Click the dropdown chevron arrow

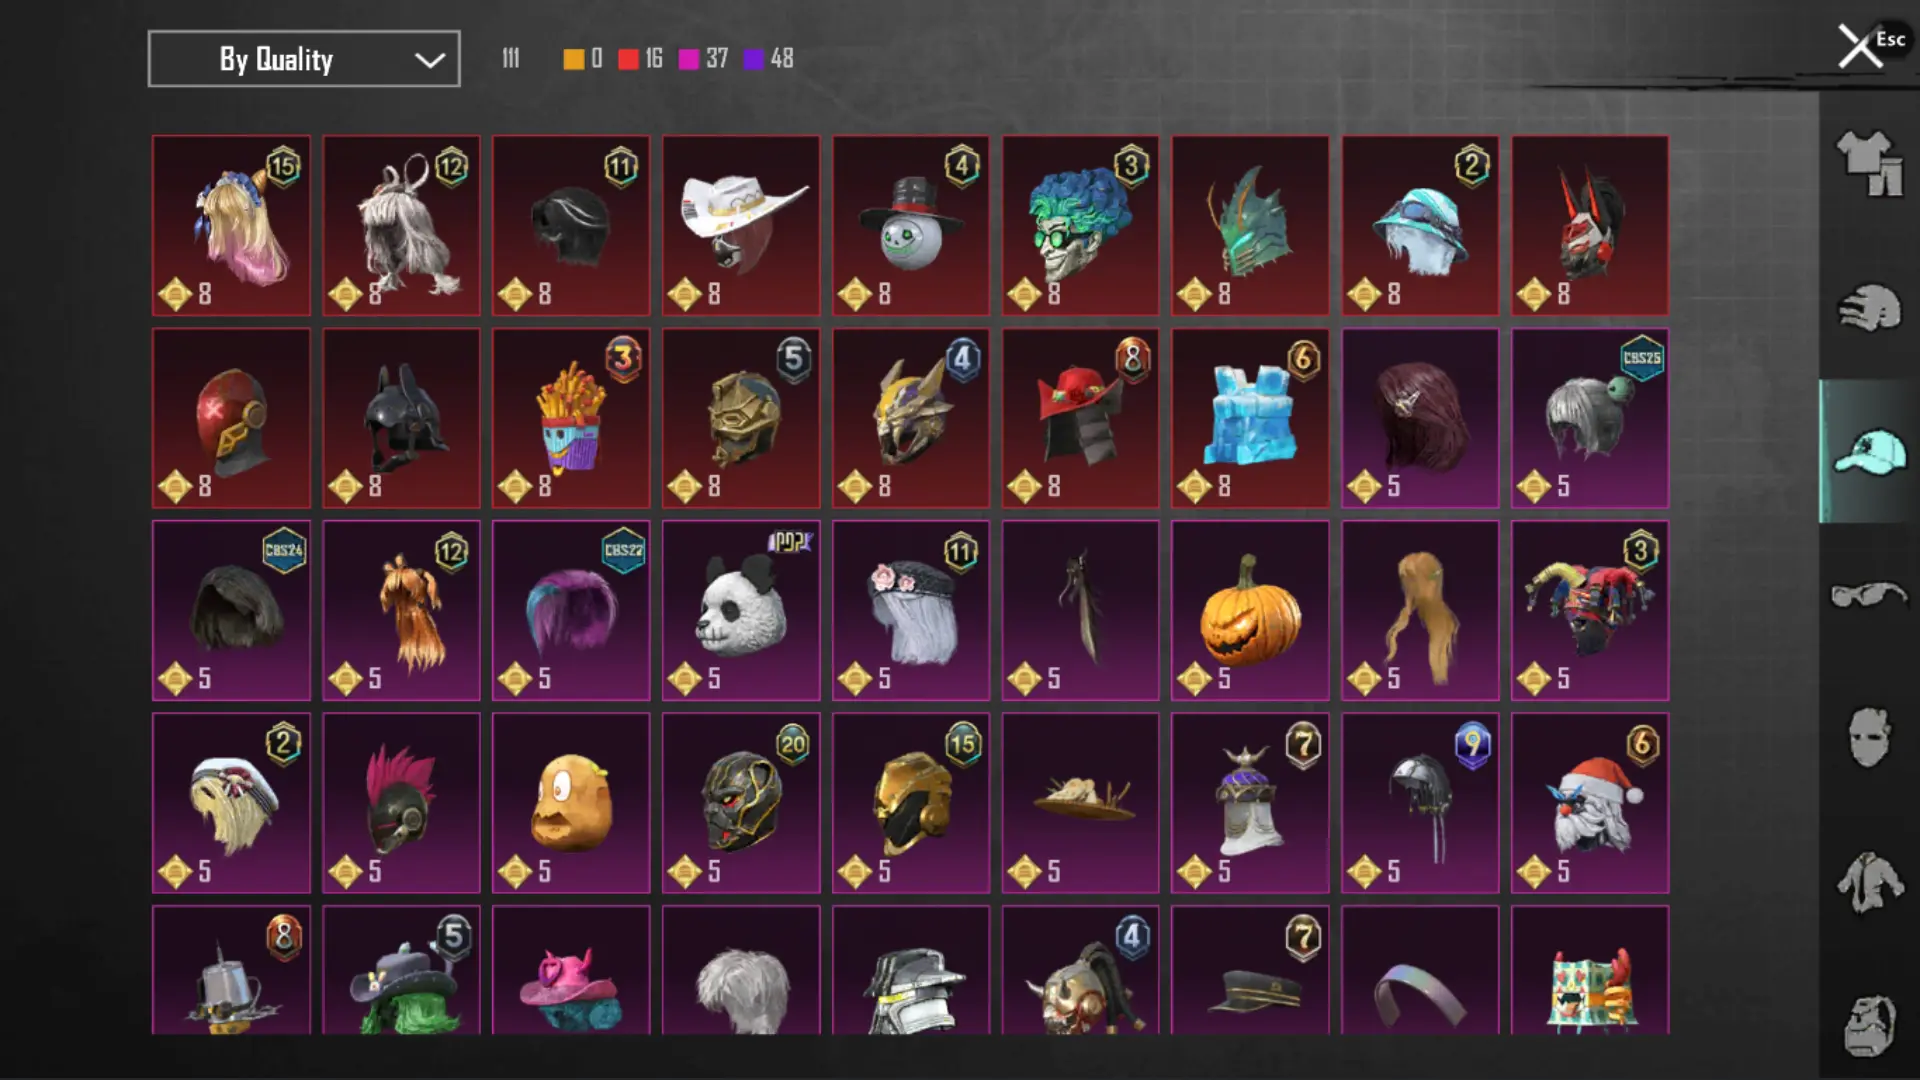[430, 60]
